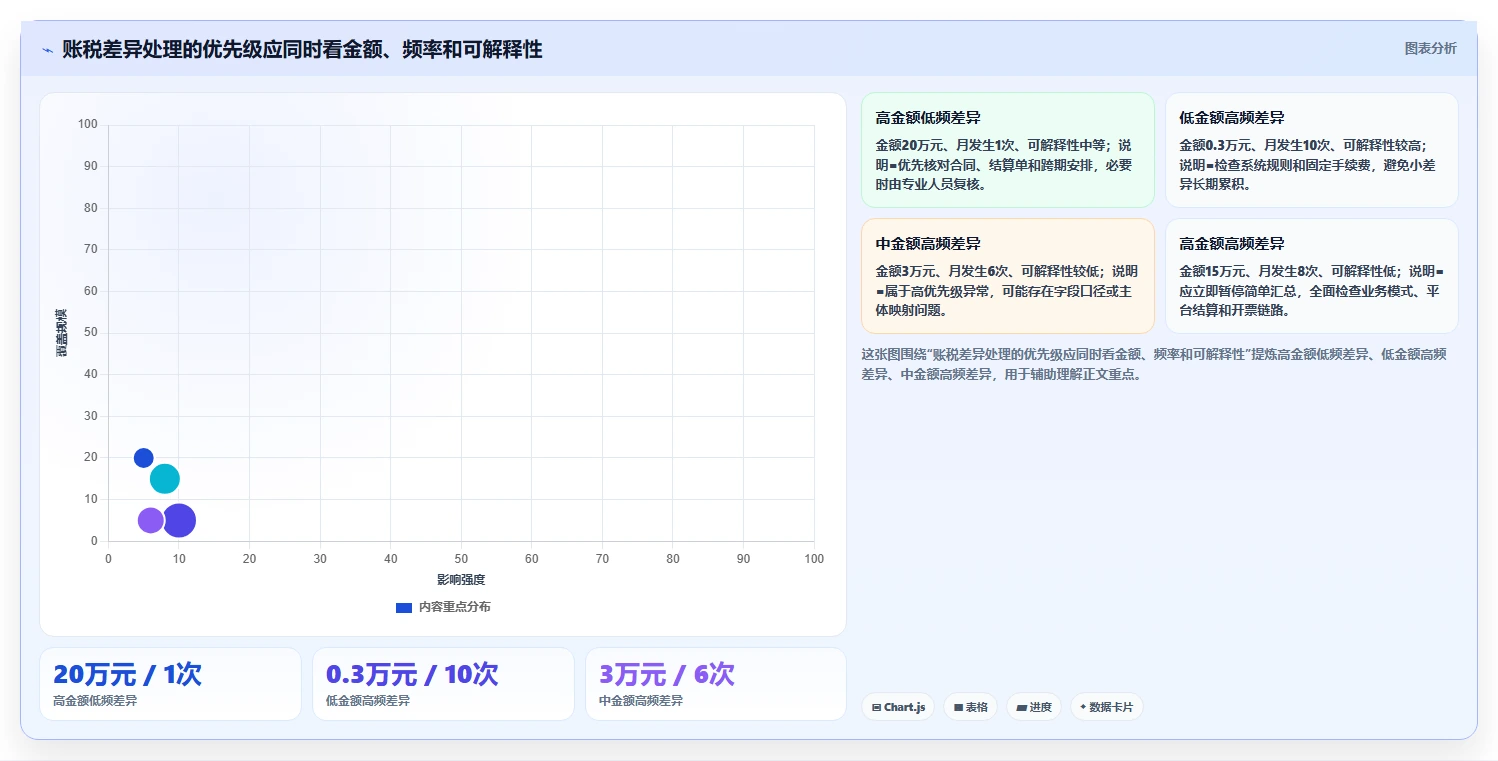Click description text 金额0.3万元、月发生10次

[x=1309, y=164]
